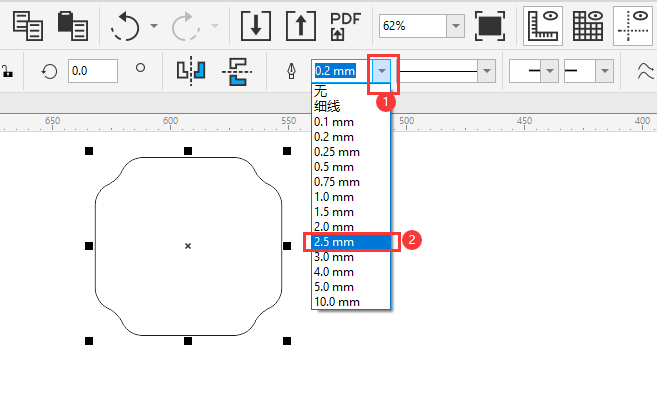This screenshot has width=657, height=416.
Task: Open the line style dropdown
Action: pyautogui.click(x=486, y=71)
